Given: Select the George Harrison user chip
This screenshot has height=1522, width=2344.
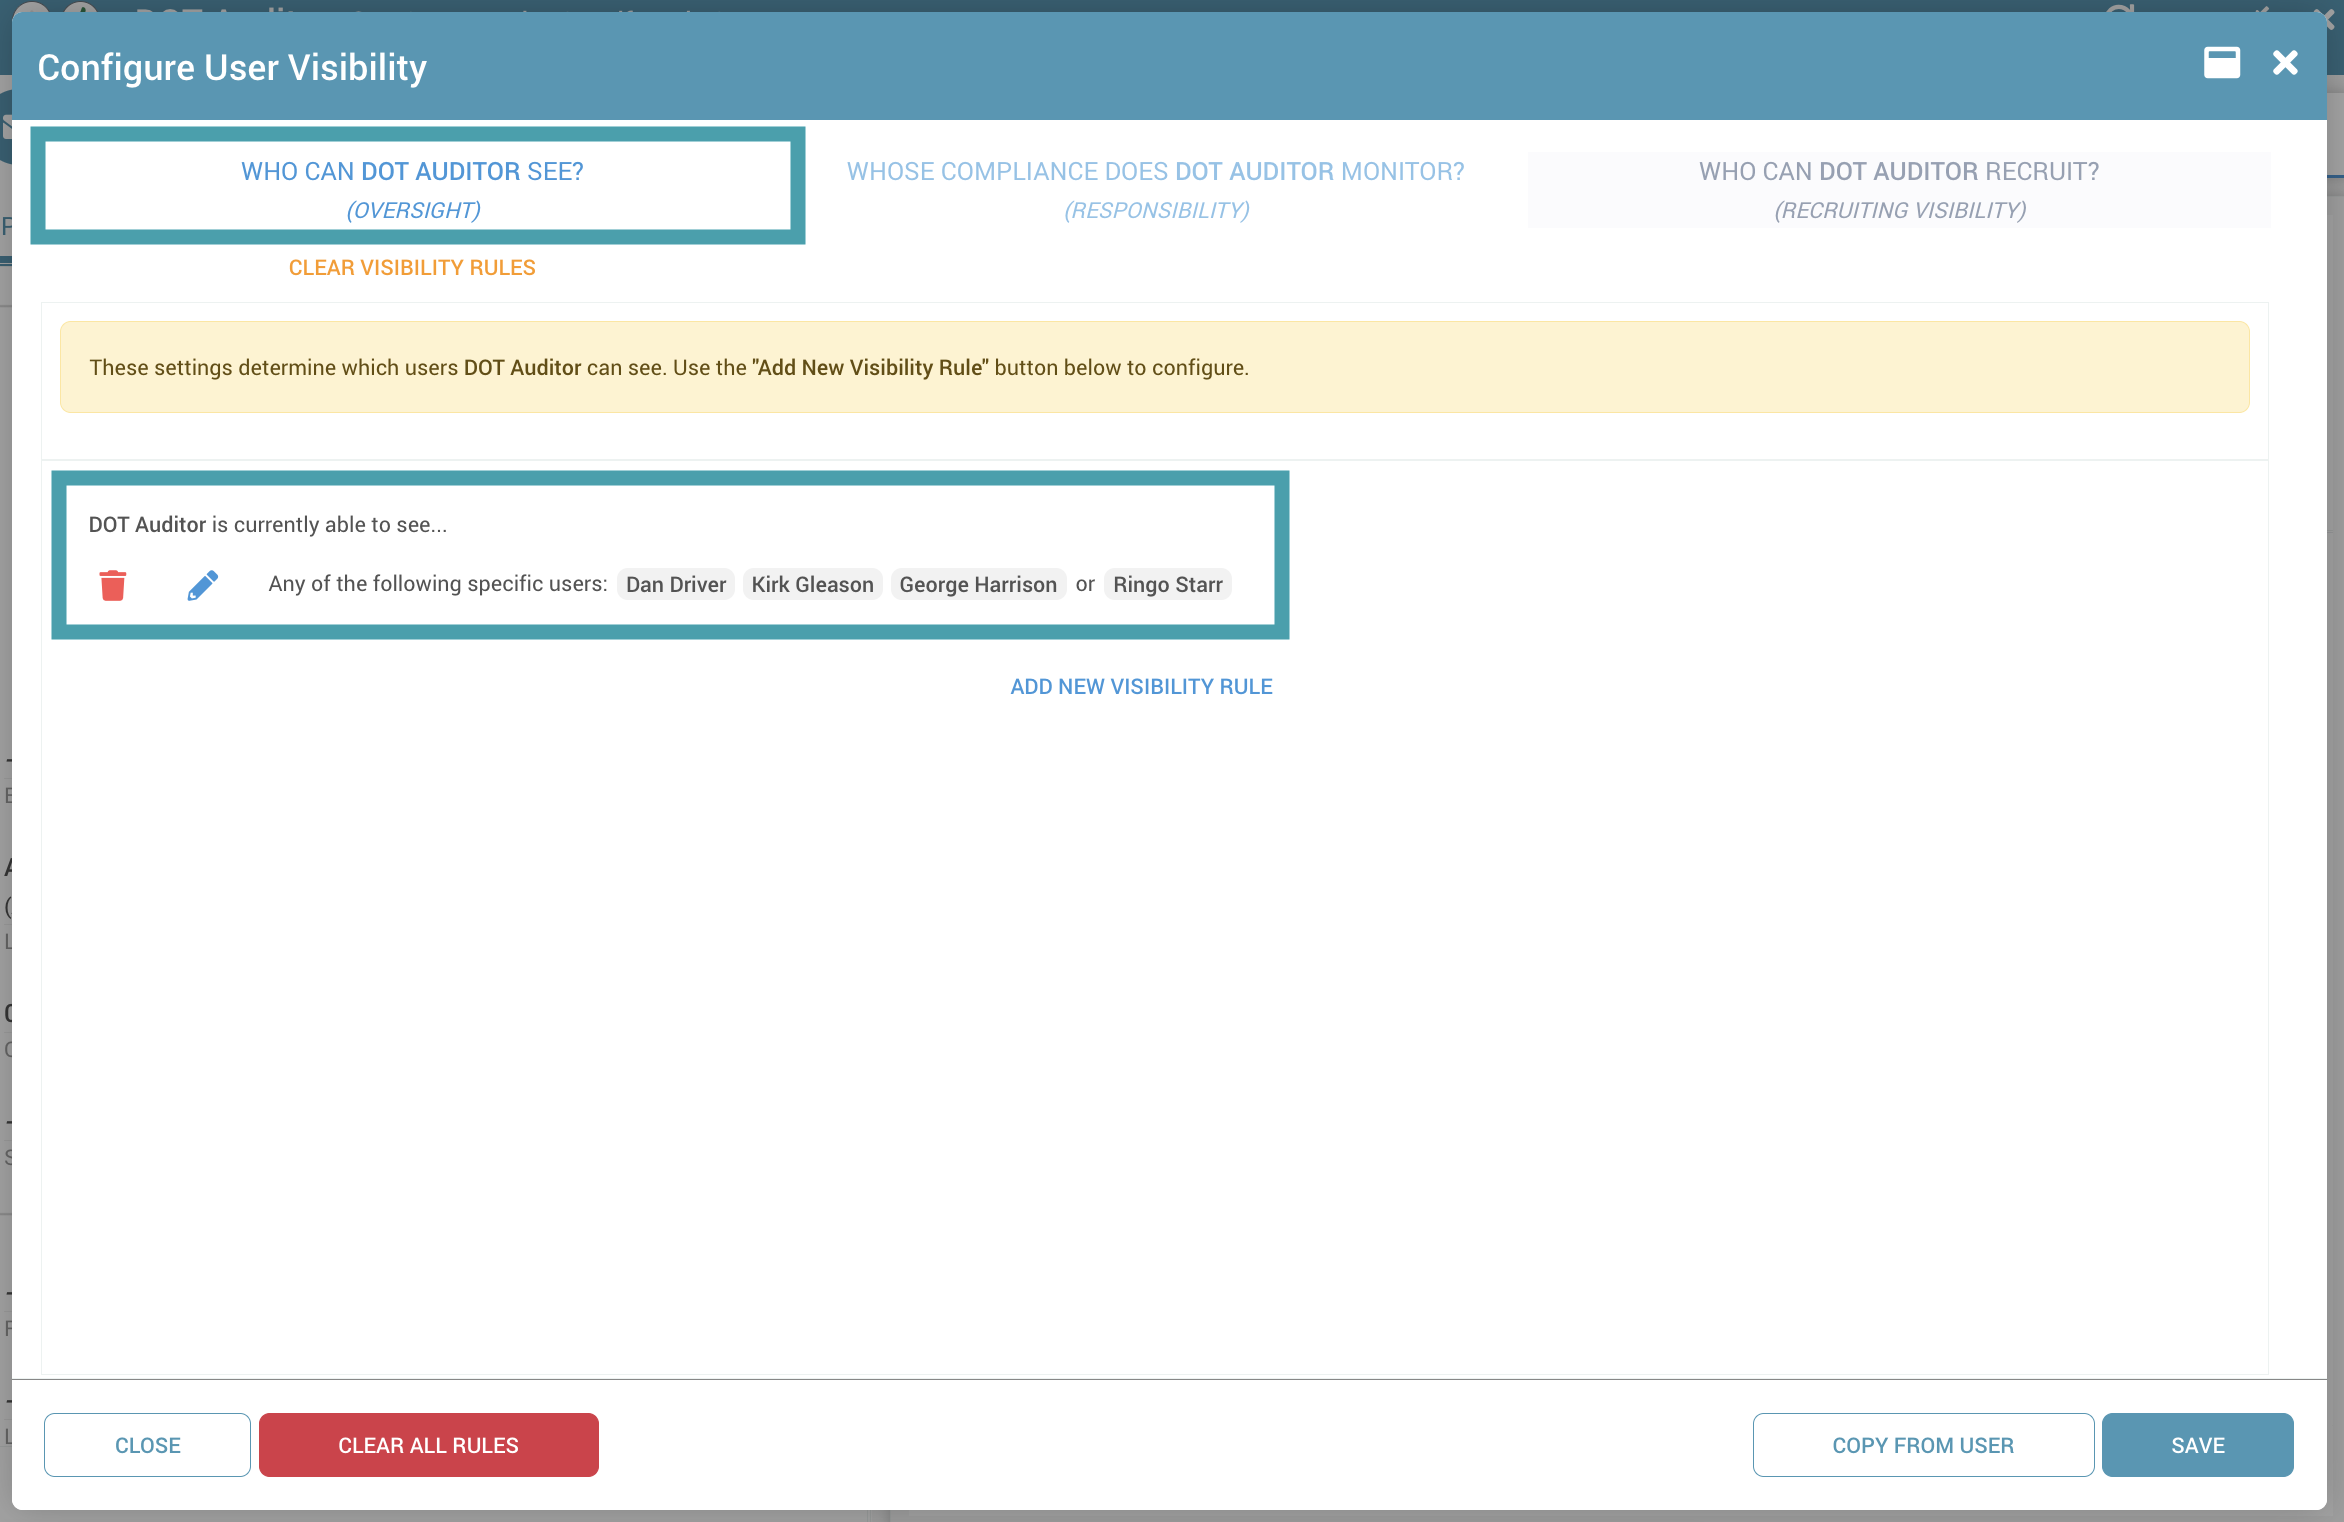Looking at the screenshot, I should coord(977,585).
